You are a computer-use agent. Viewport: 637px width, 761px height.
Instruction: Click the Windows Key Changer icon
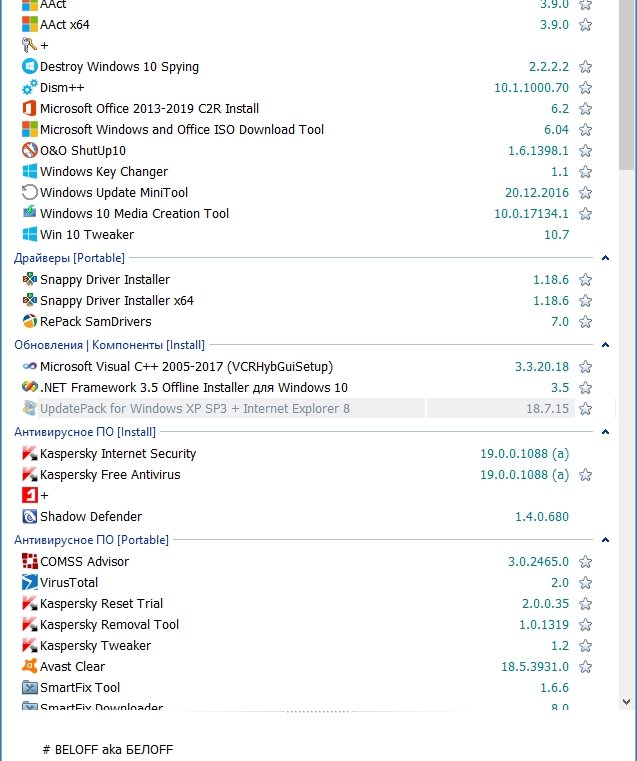pyautogui.click(x=30, y=171)
